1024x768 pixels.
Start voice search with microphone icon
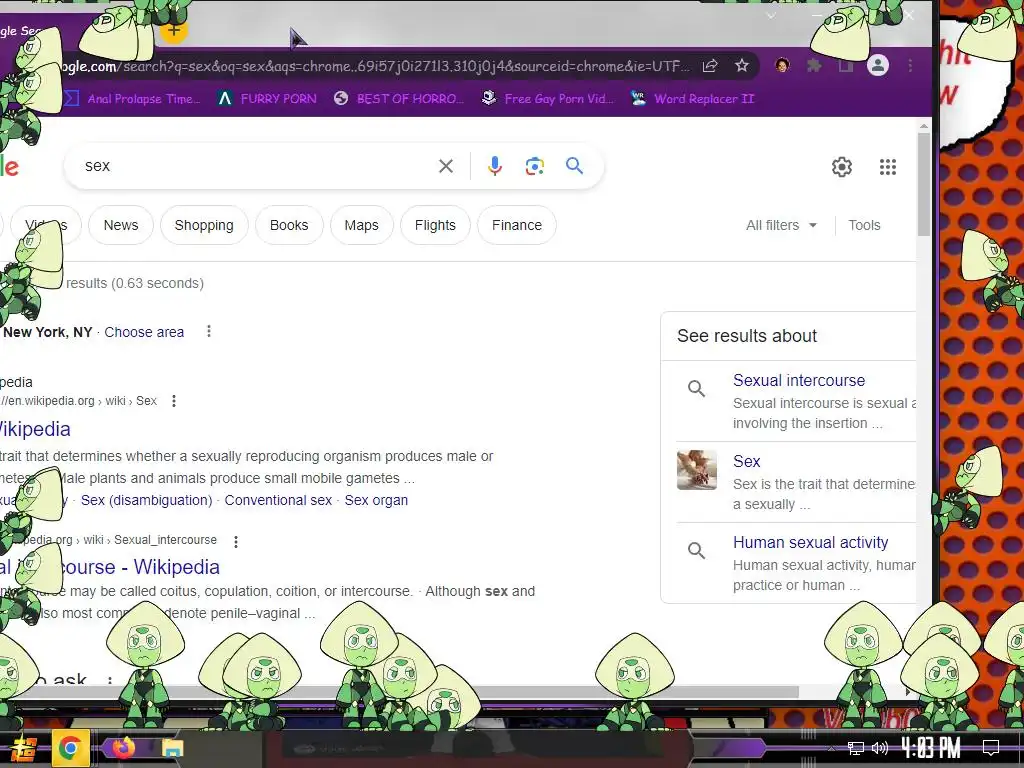pos(495,167)
